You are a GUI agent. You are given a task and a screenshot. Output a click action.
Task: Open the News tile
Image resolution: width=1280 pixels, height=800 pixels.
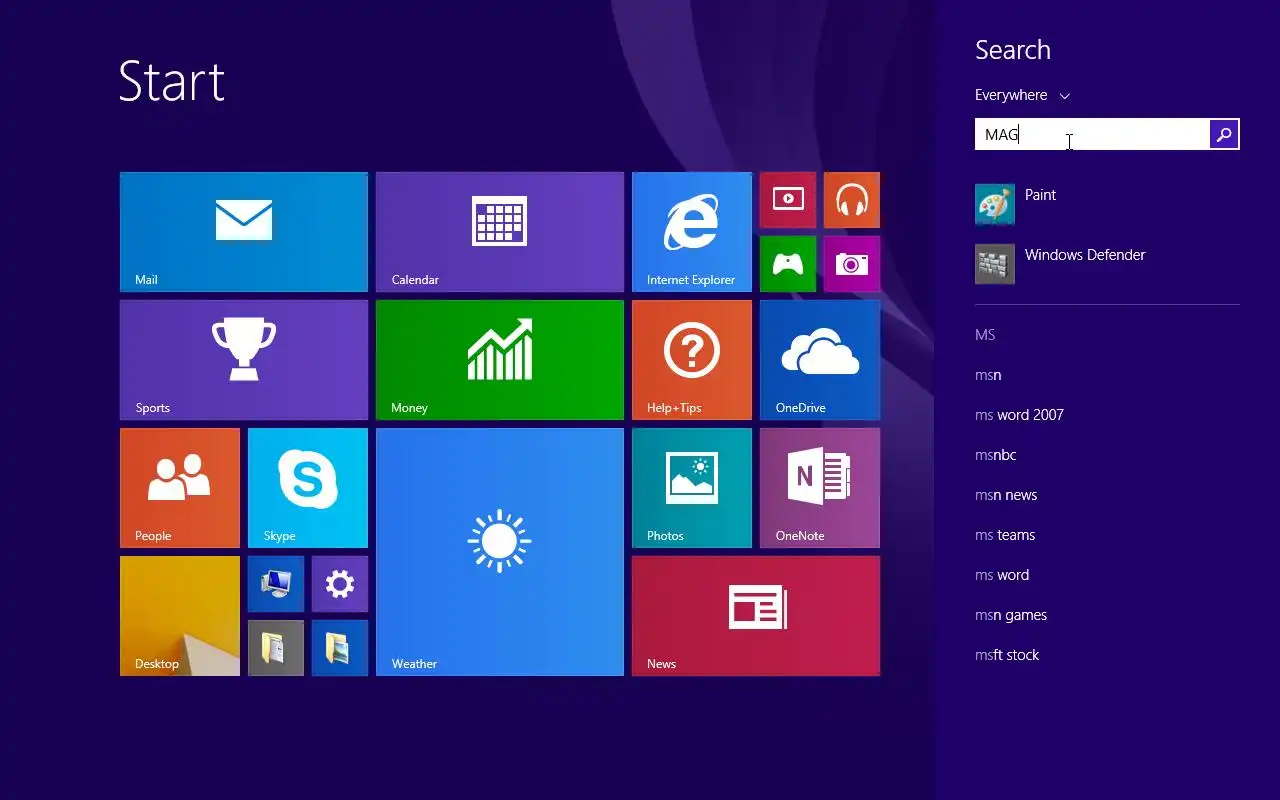[x=756, y=616]
